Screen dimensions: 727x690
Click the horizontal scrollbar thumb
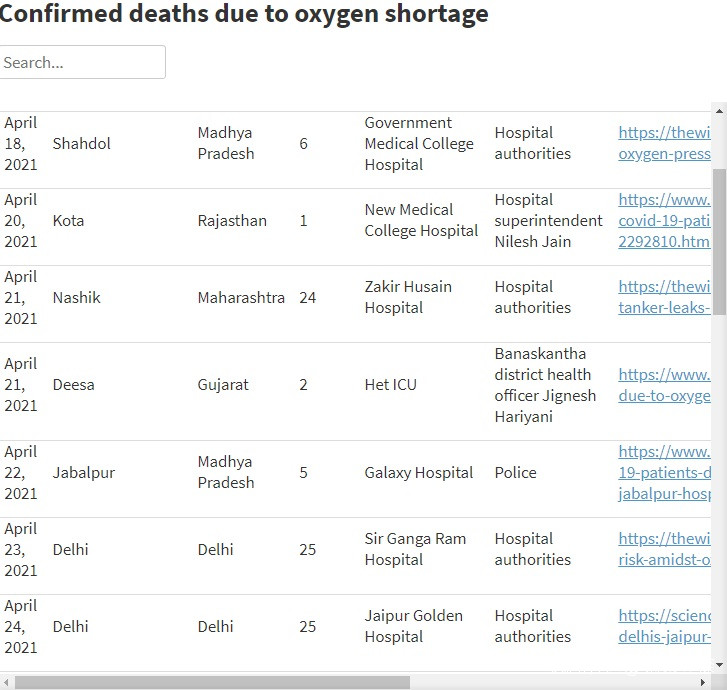point(212,682)
